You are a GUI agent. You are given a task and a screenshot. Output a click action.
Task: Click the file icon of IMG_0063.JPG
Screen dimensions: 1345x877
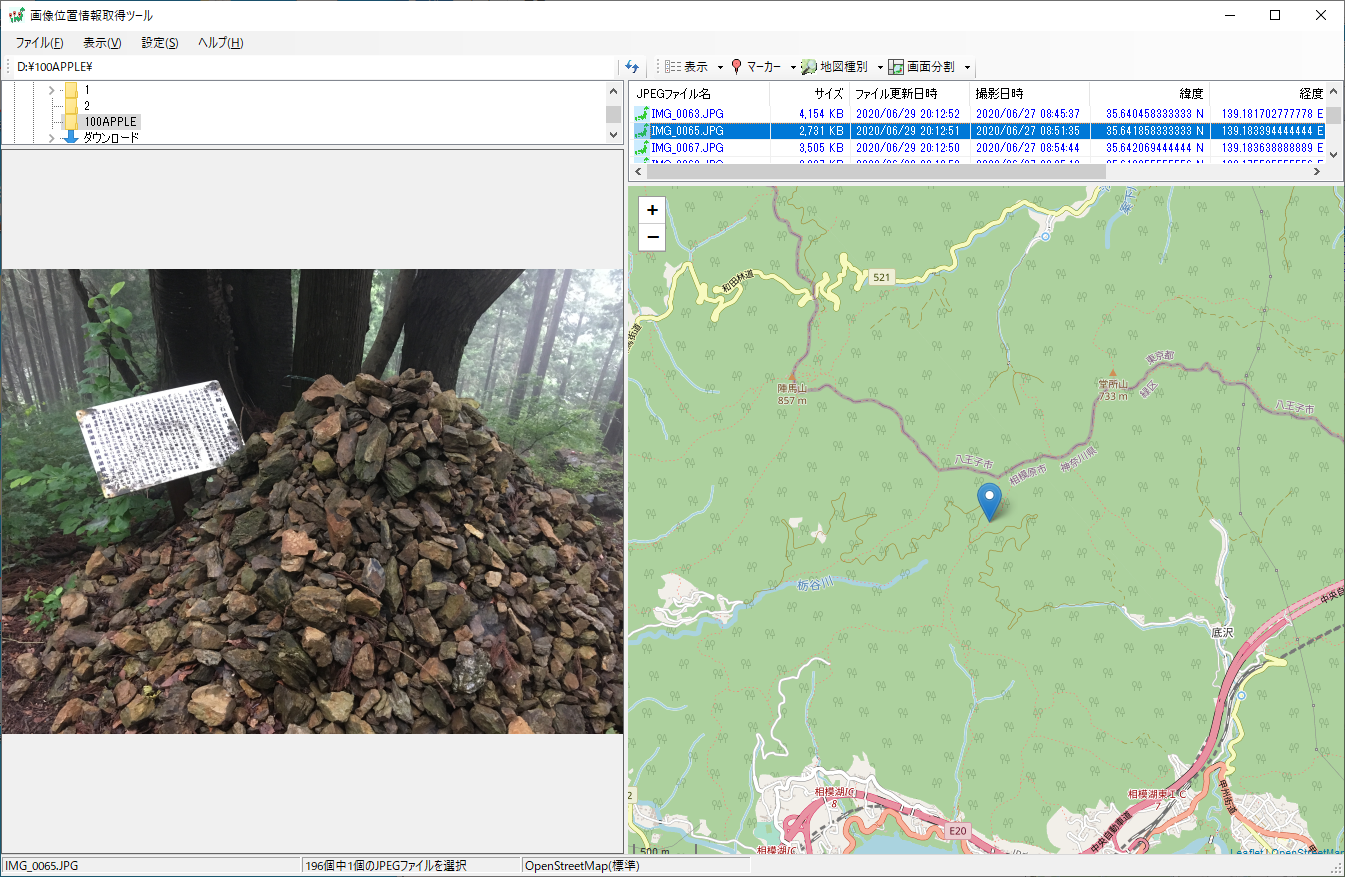tap(642, 114)
